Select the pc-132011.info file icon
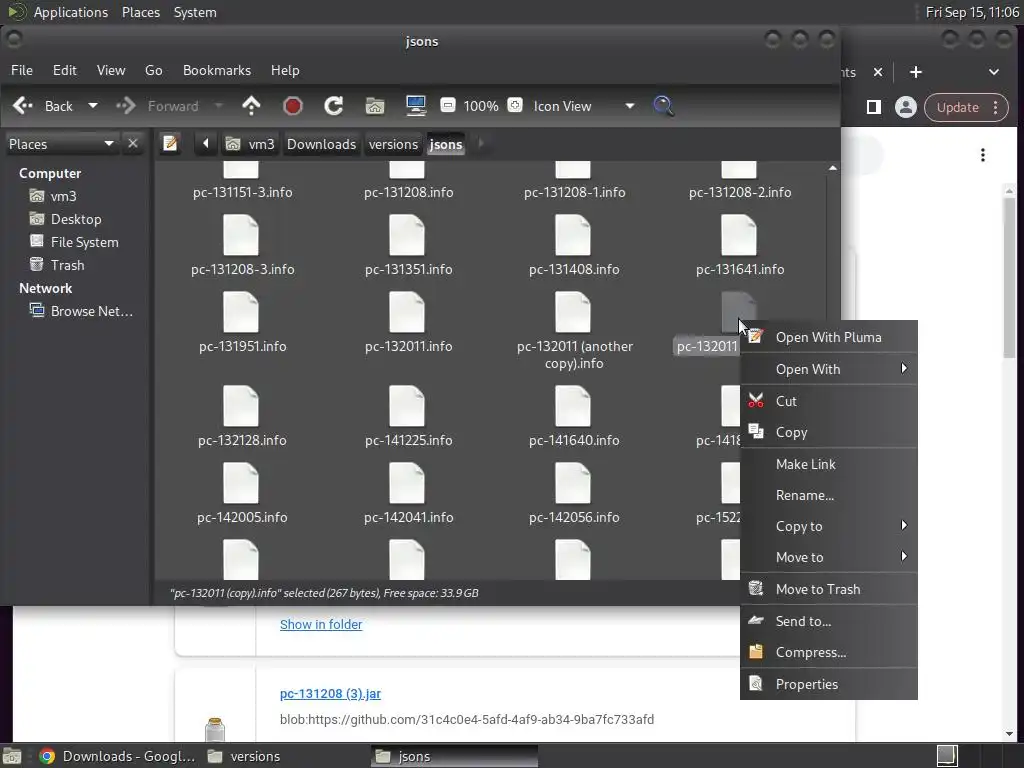The height and width of the screenshot is (768, 1024). click(407, 313)
